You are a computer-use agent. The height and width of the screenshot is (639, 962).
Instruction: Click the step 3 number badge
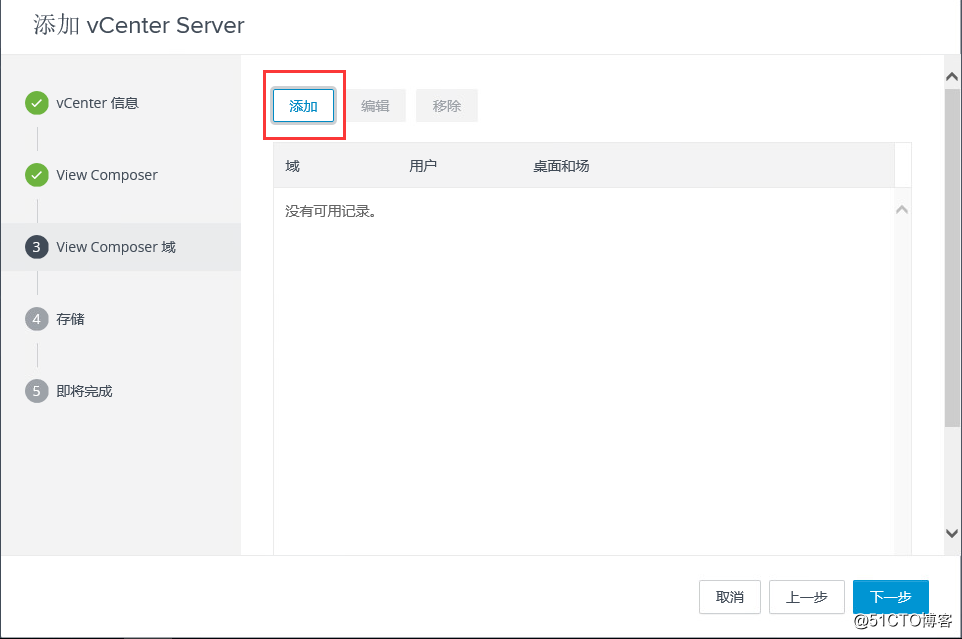(37, 247)
